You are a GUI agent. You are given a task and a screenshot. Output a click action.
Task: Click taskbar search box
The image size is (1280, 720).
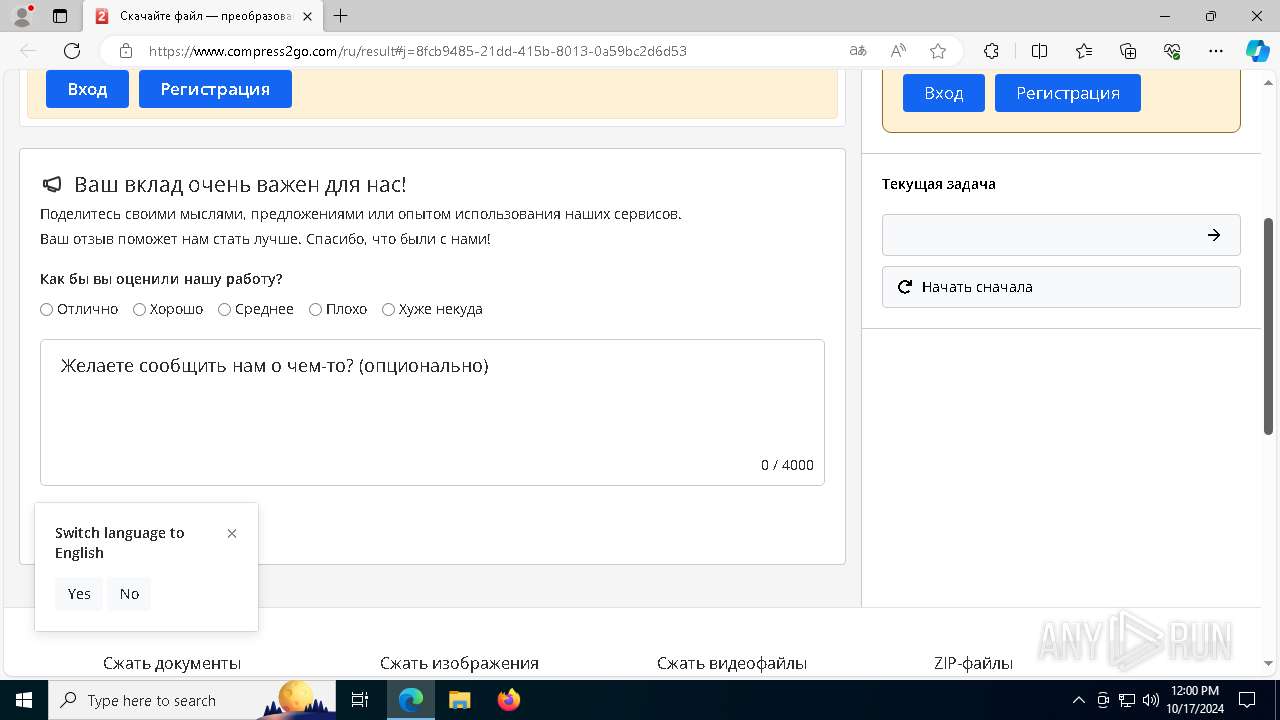(x=192, y=700)
